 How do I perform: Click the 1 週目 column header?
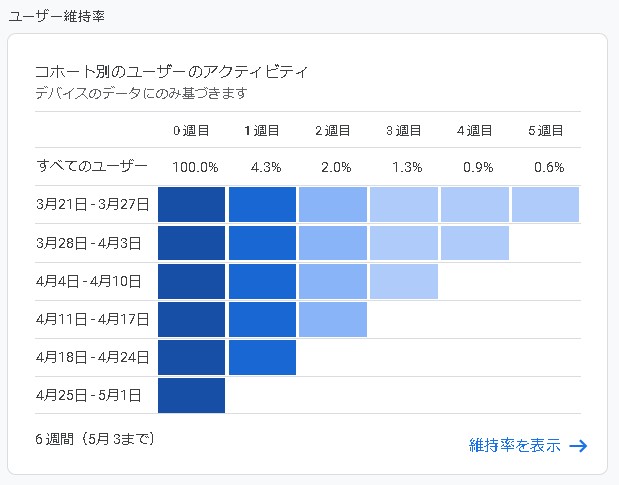click(262, 130)
